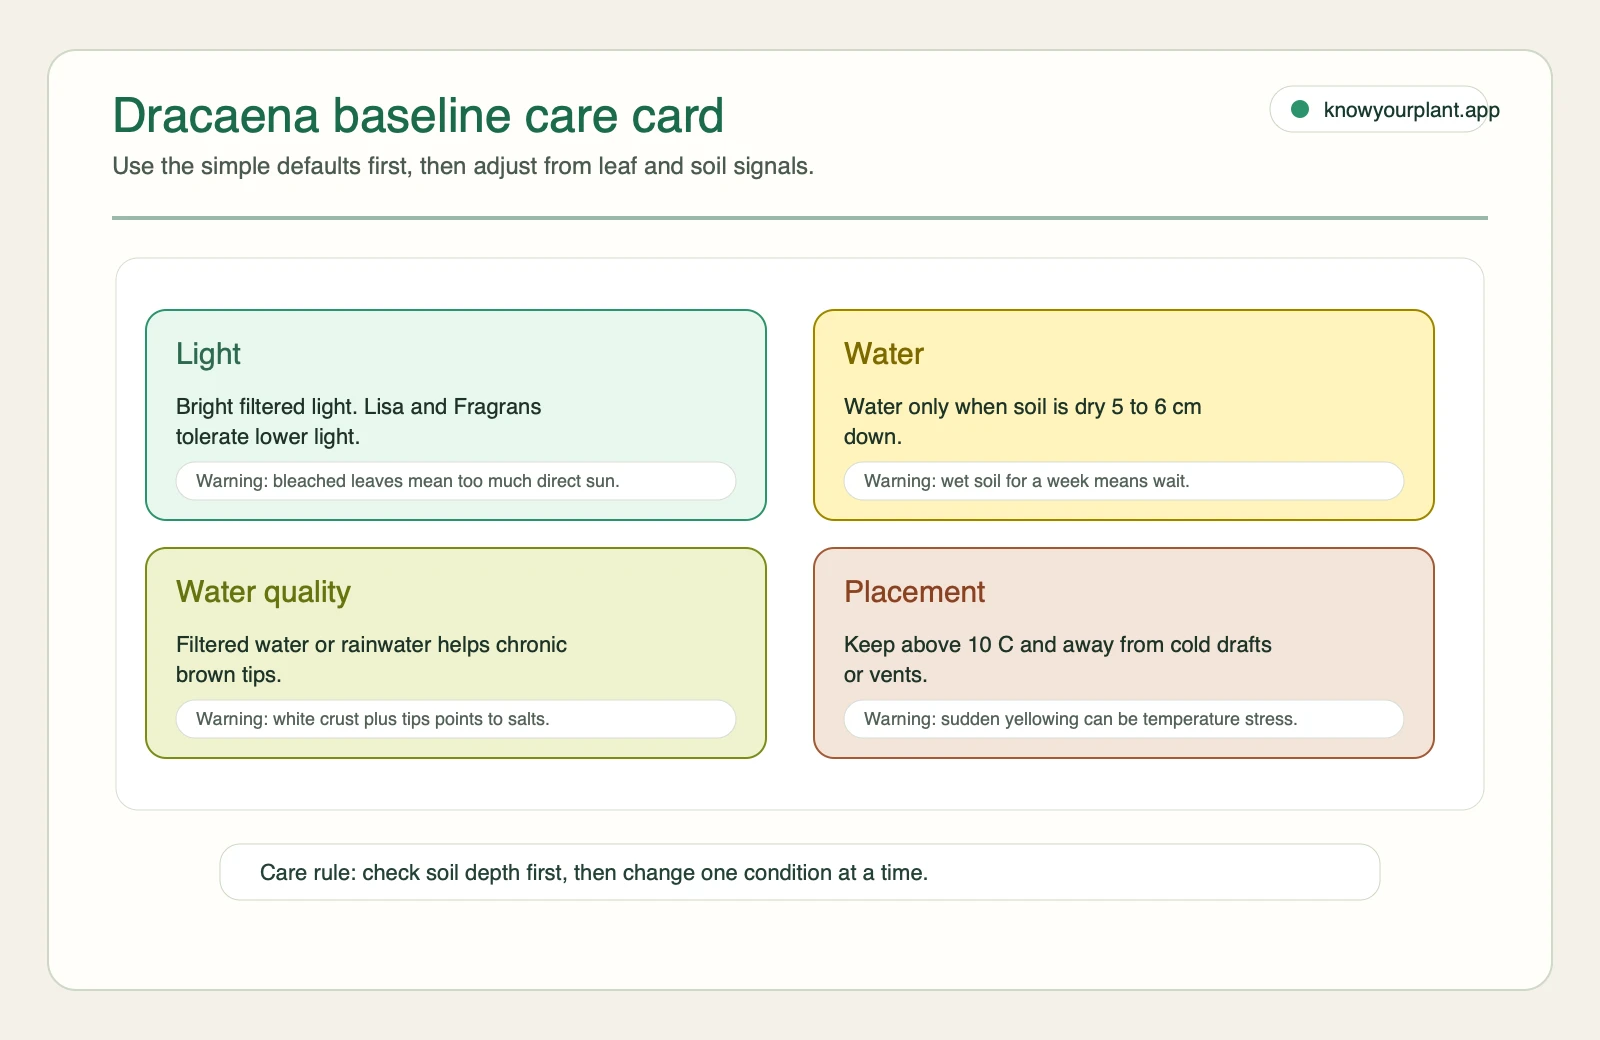The height and width of the screenshot is (1040, 1600).
Task: Click the bleached leaves warning pill
Action: point(456,481)
